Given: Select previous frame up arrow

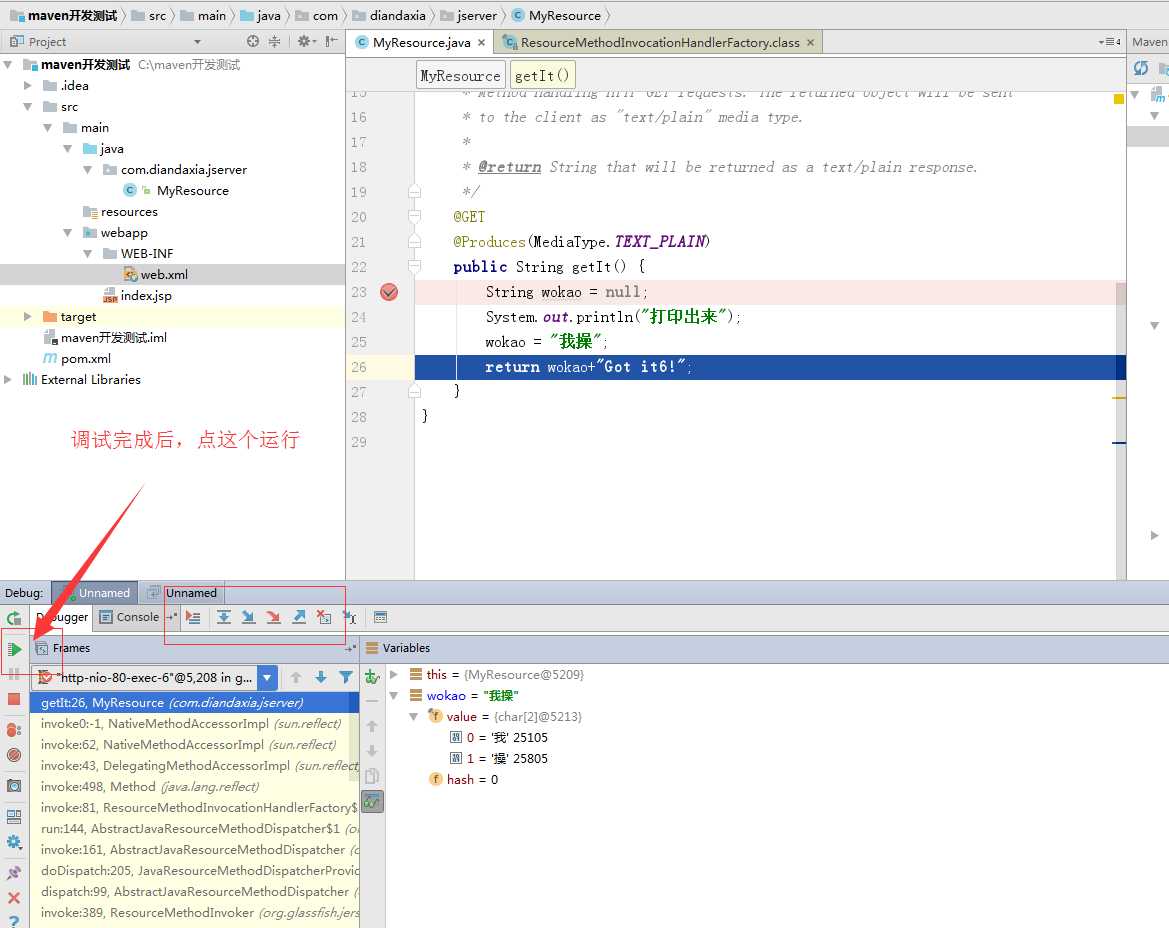Looking at the screenshot, I should click(296, 678).
